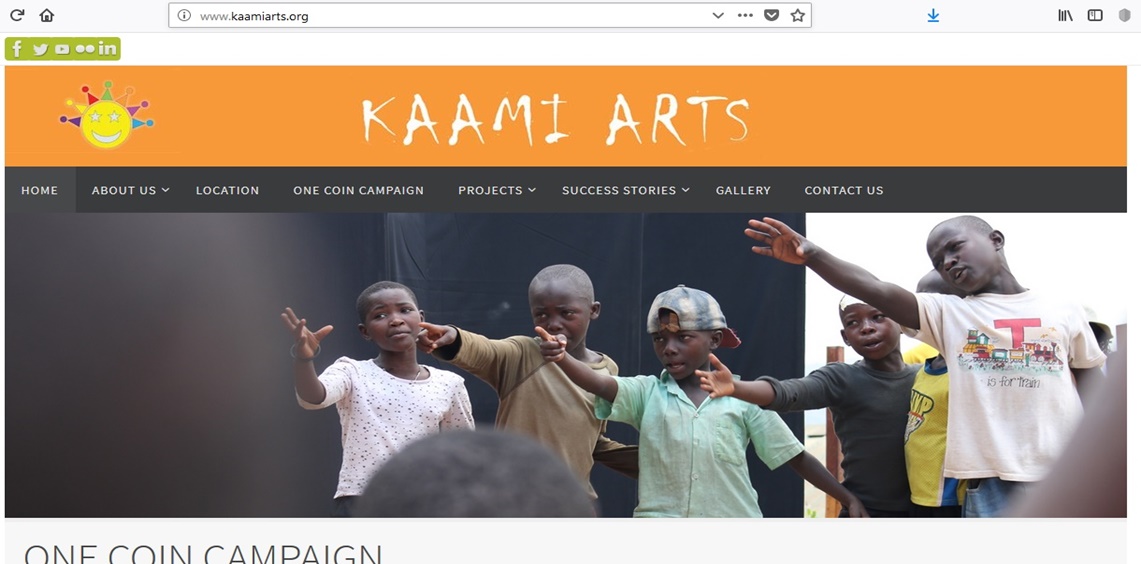
Task: Expand the ABOUT US submenu
Action: point(130,190)
